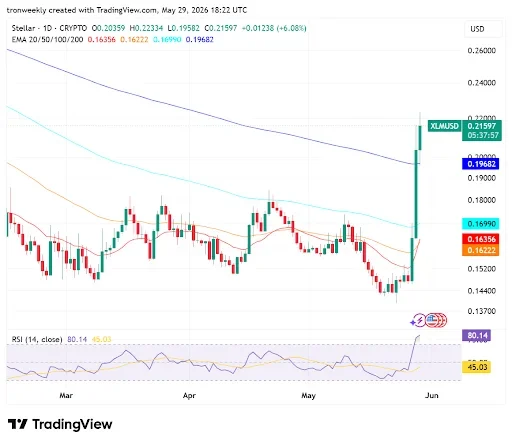
Task: Click red 0.16356 value in EMA legend
Action: (101, 40)
